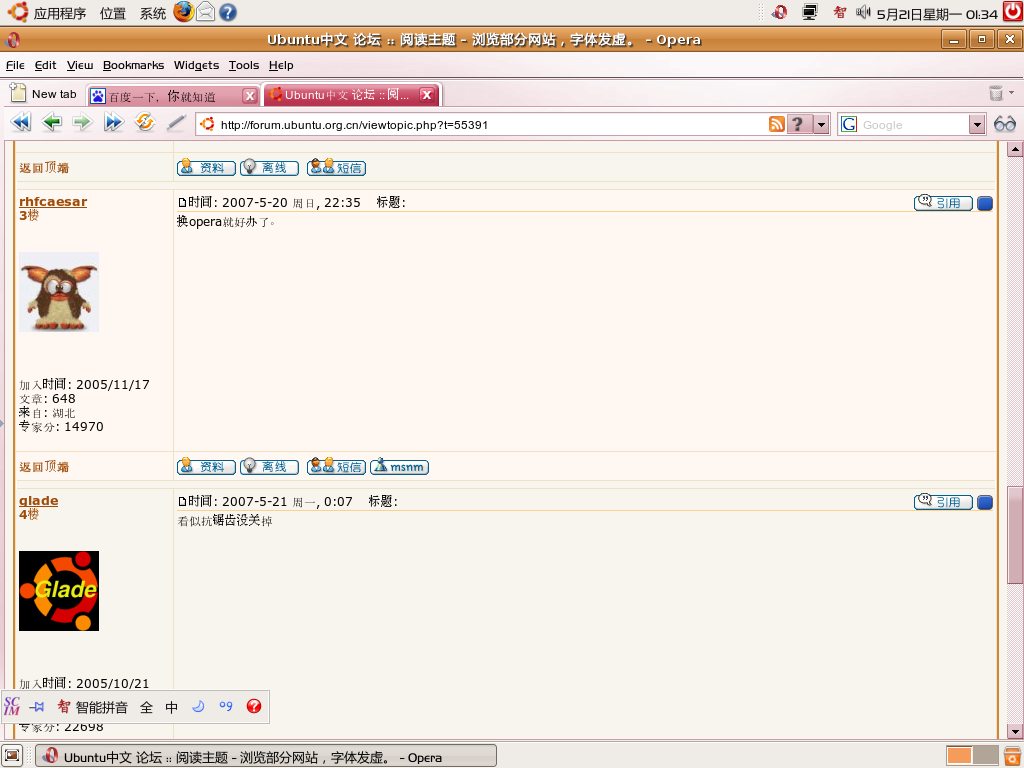Click the wand (pencil) toolbar icon
This screenshot has width=1024, height=768.
176,122
